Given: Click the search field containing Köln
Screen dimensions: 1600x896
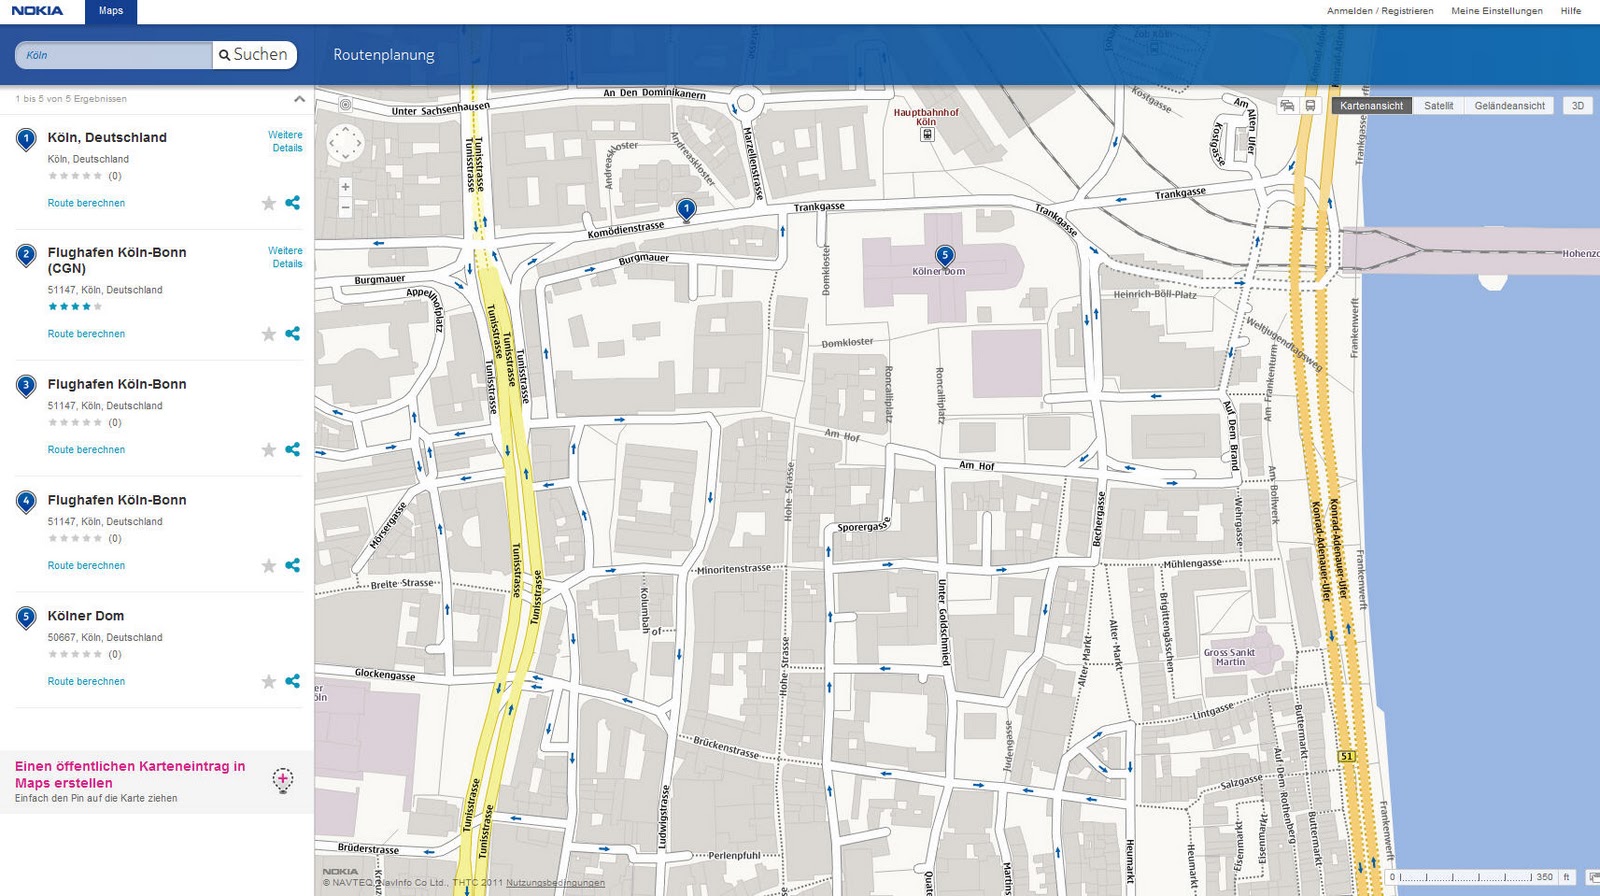Looking at the screenshot, I should click(x=114, y=55).
